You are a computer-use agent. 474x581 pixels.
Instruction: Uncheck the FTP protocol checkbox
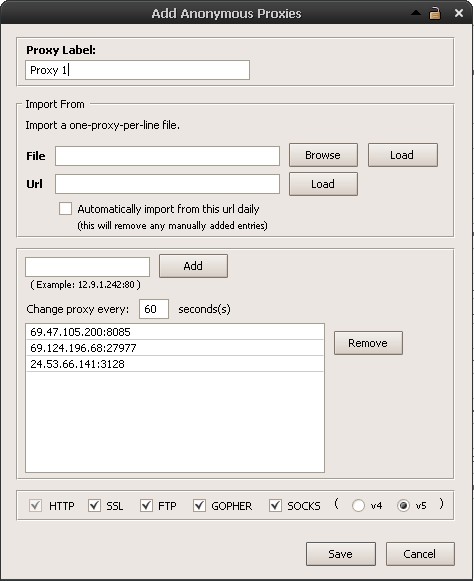pyautogui.click(x=146, y=505)
